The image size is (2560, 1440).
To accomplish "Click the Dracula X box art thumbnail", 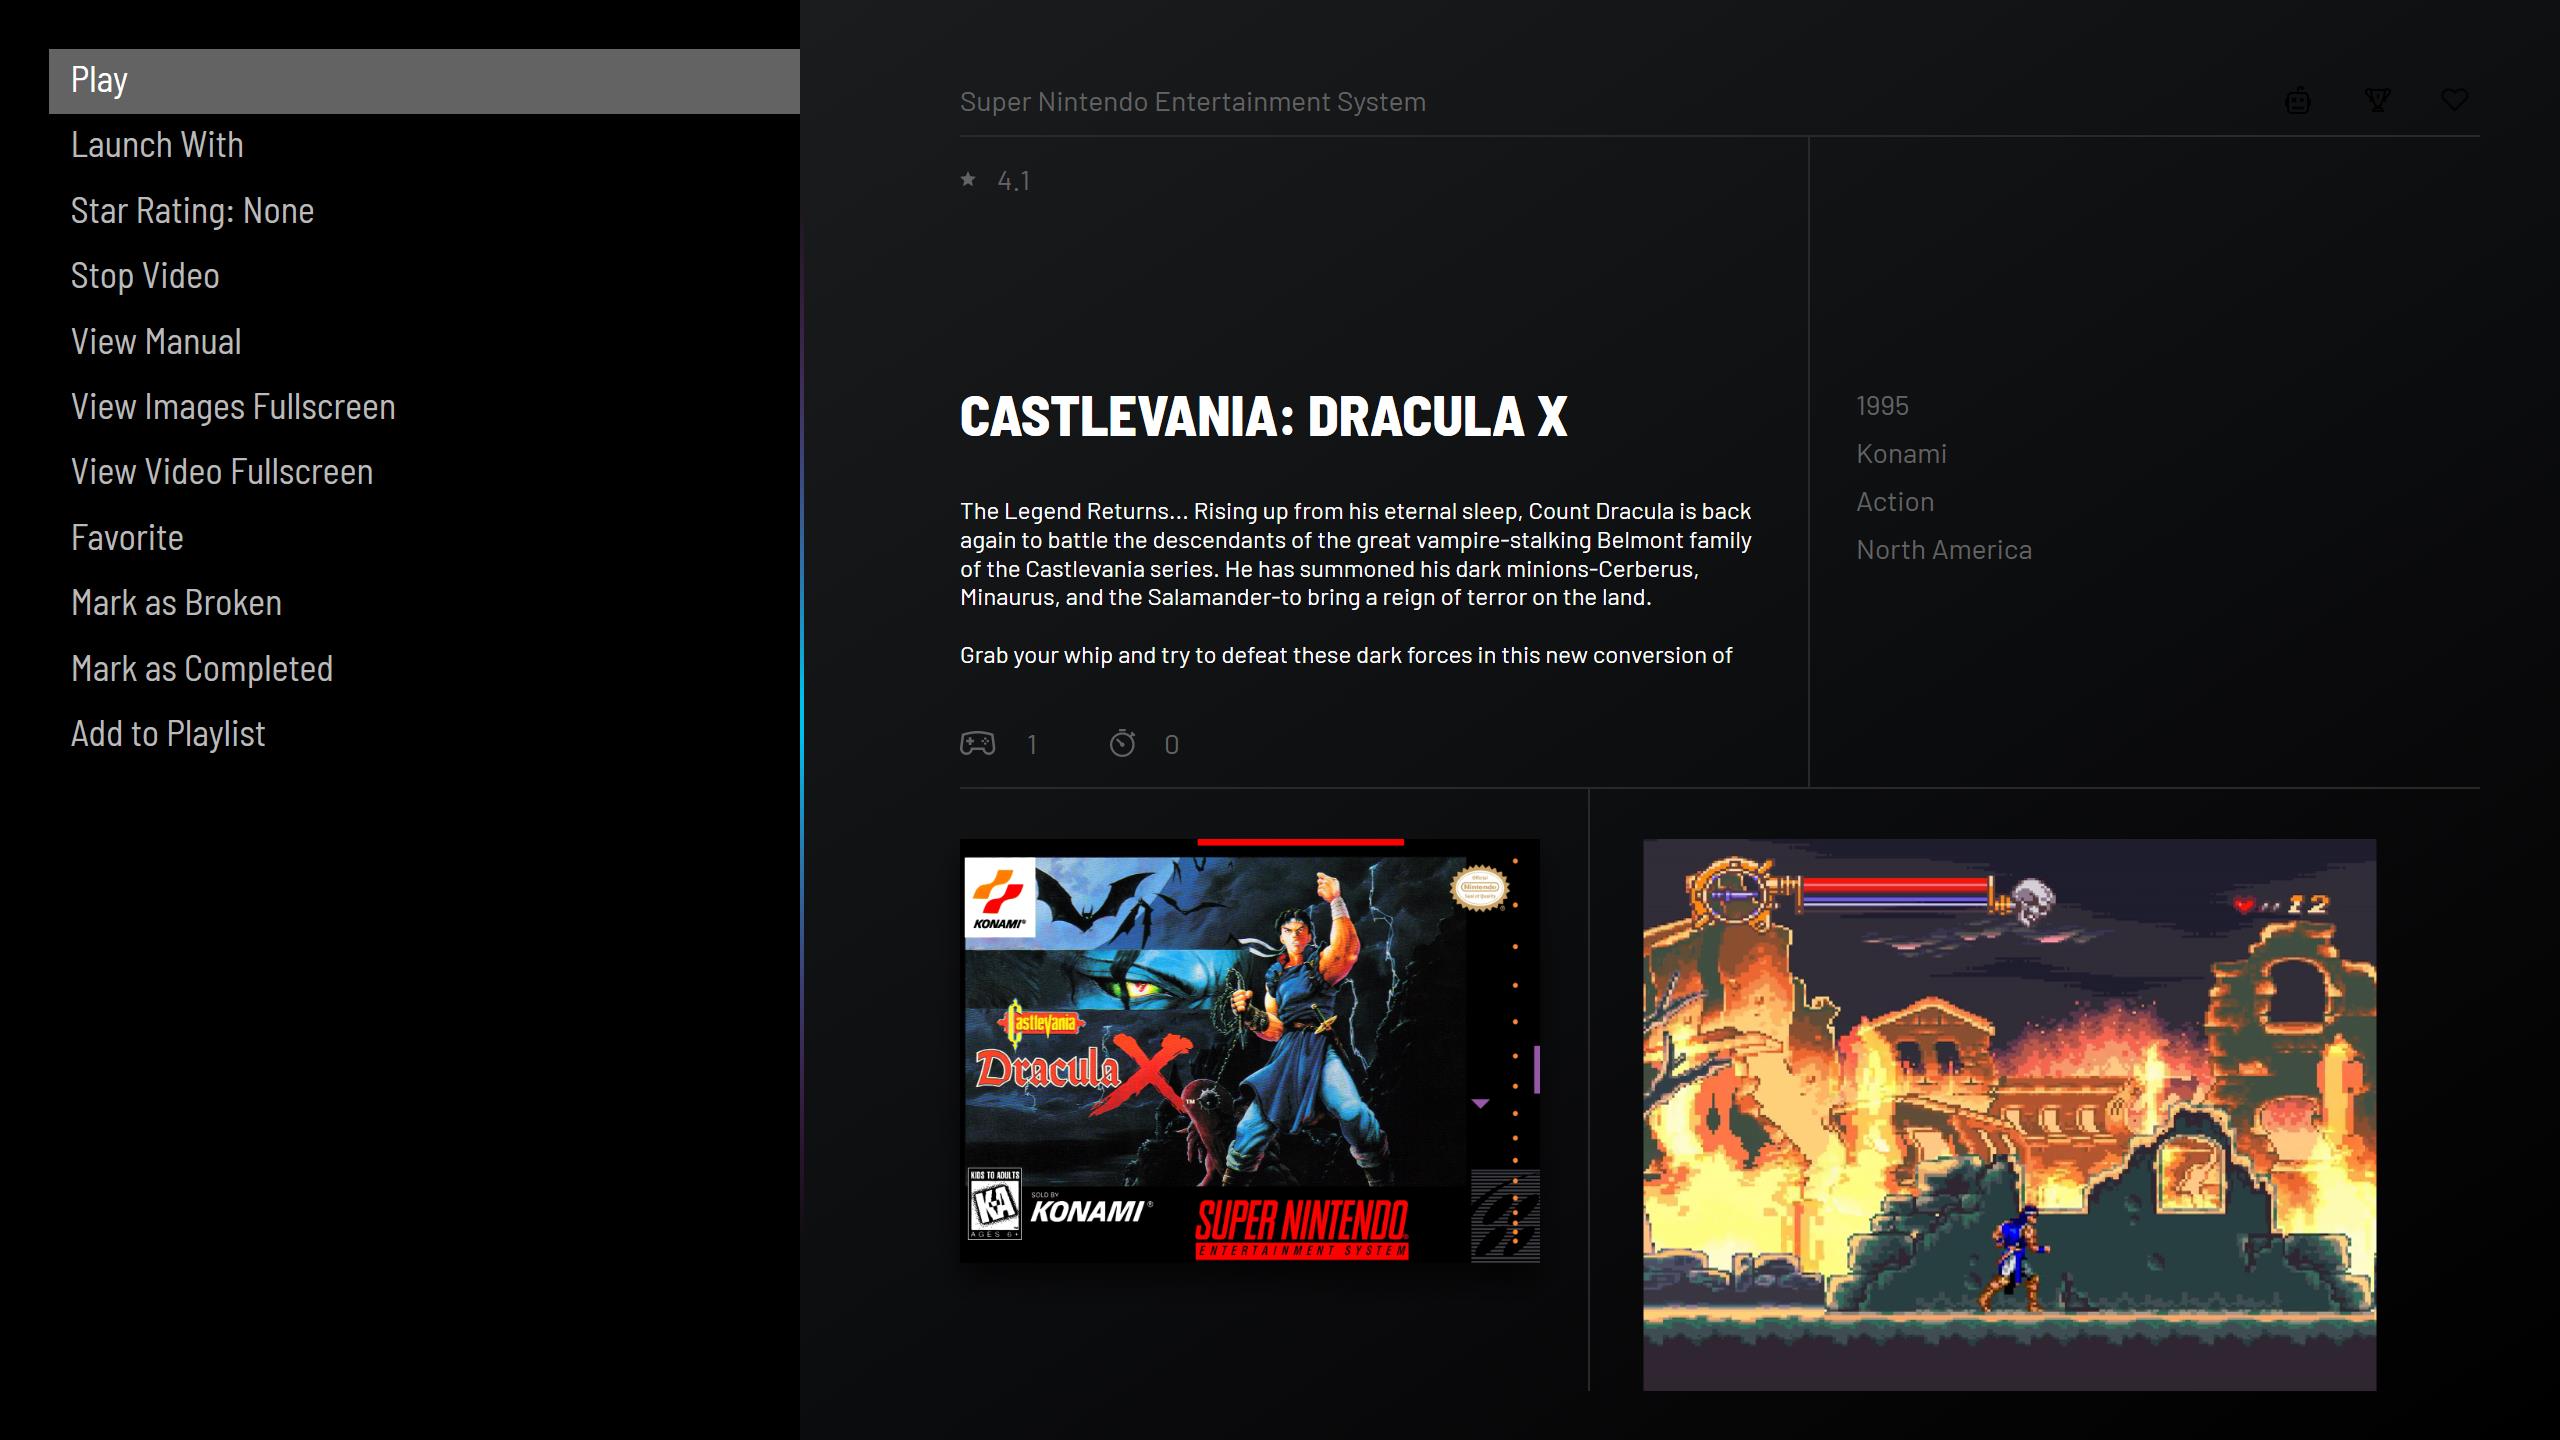I will tap(1249, 1051).
